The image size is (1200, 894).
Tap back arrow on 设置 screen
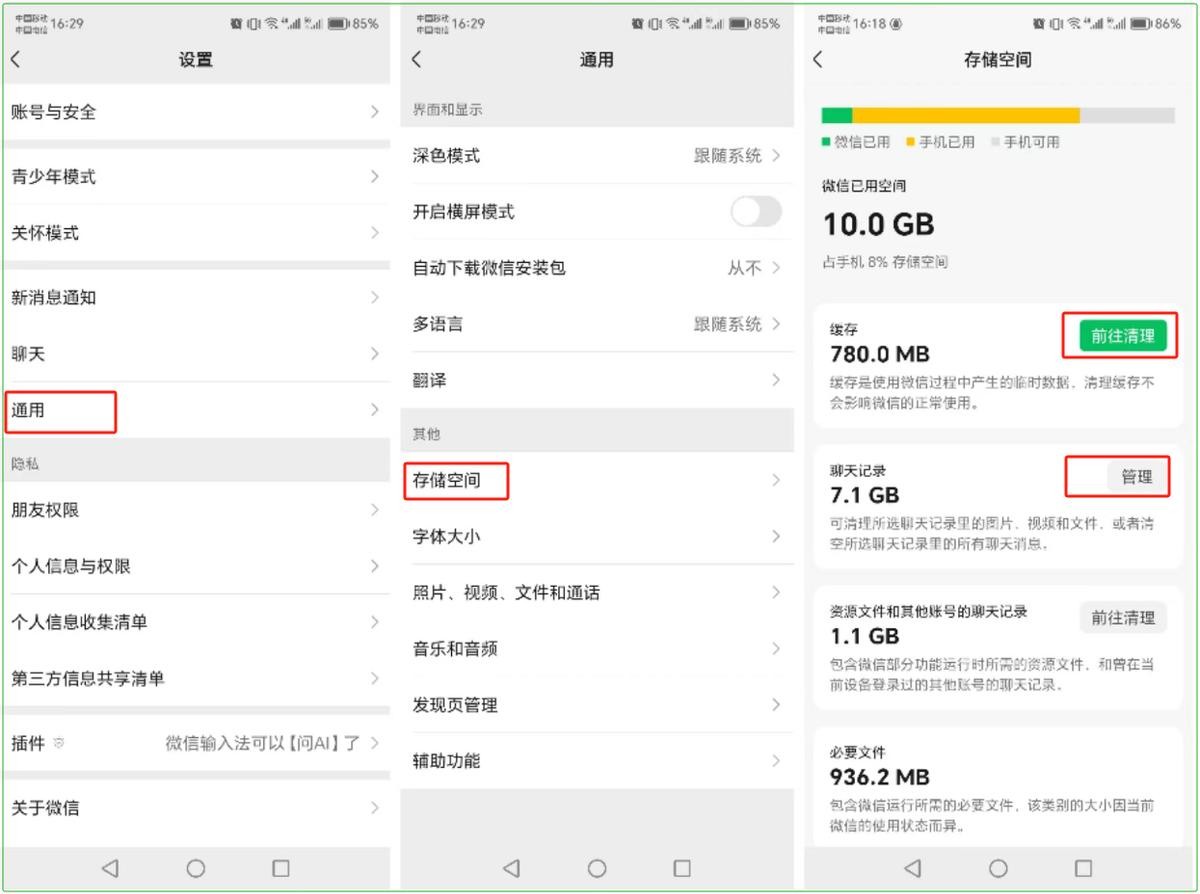click(16, 60)
